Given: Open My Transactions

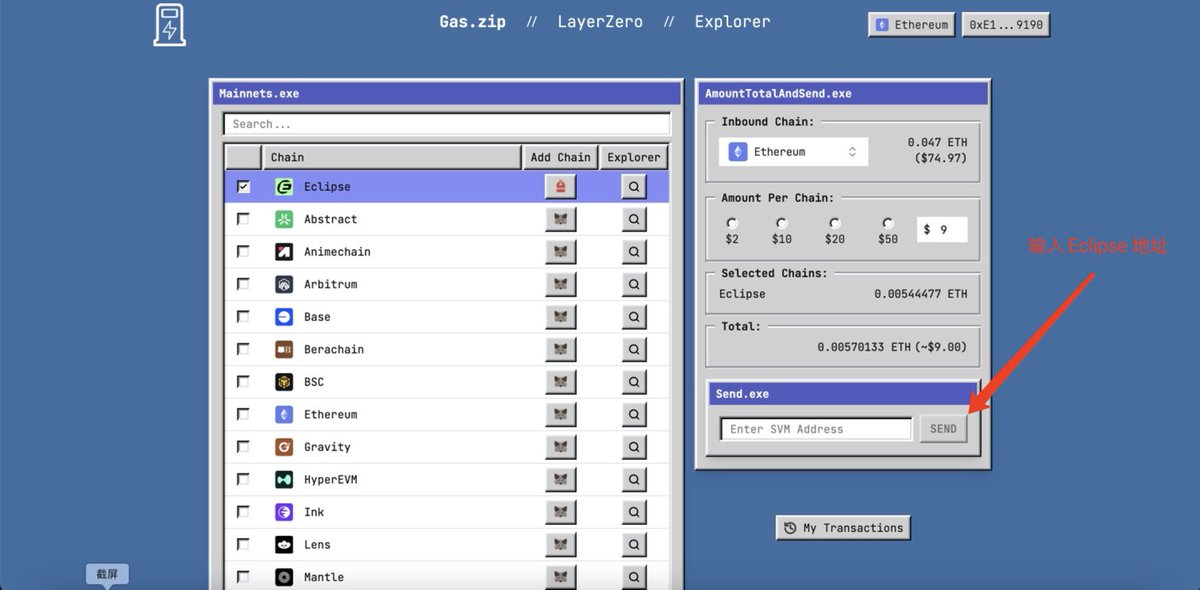Looking at the screenshot, I should point(843,528).
